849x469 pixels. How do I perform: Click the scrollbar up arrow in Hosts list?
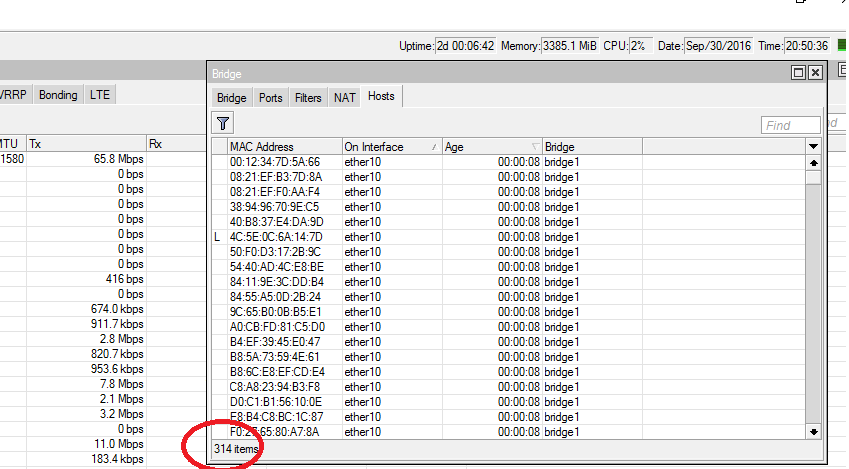[x=813, y=162]
